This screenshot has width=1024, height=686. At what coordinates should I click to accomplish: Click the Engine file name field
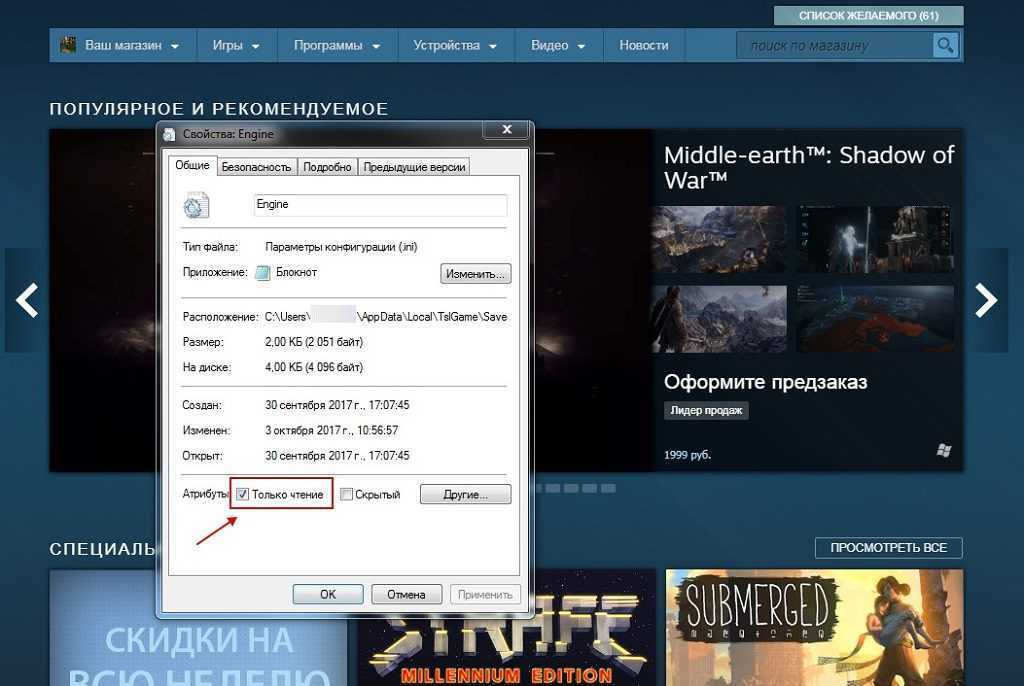click(380, 204)
